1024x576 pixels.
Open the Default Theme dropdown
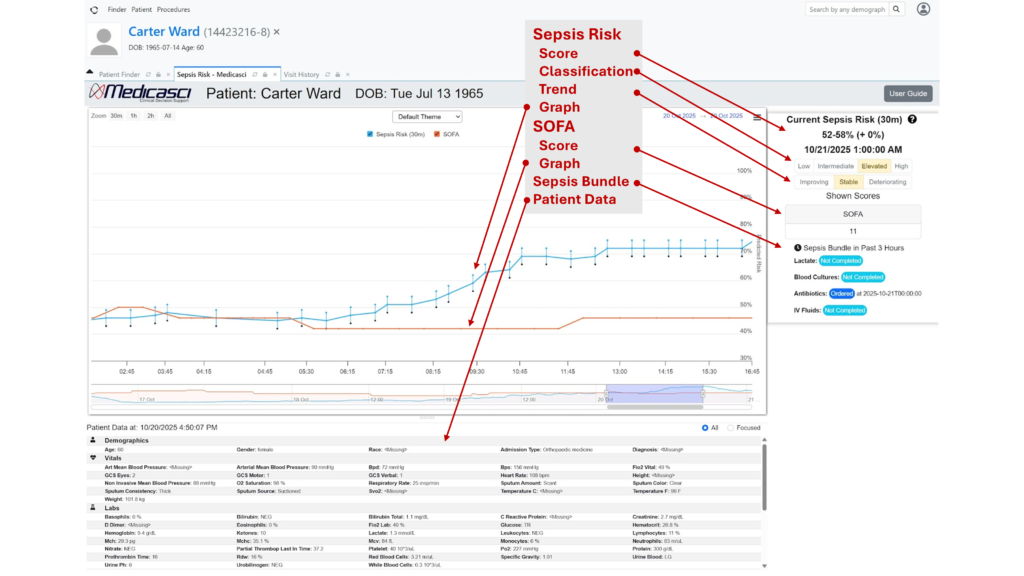[x=427, y=116]
